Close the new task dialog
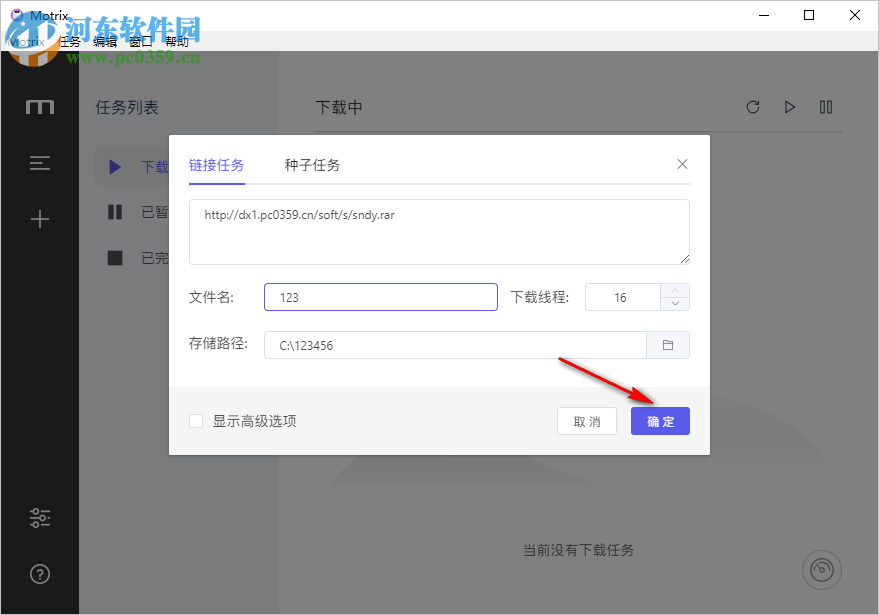 [x=682, y=164]
